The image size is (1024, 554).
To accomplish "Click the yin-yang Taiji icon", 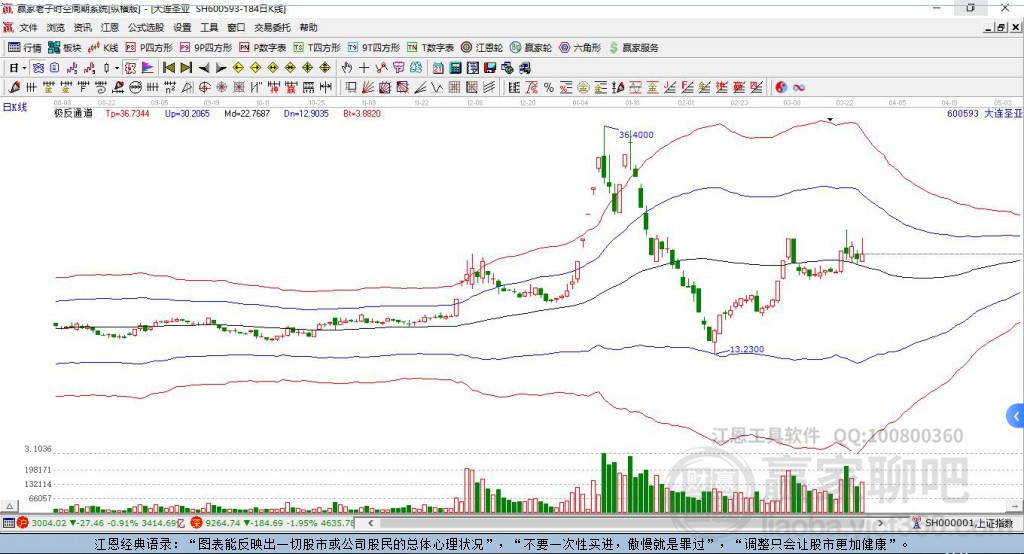I will (x=781, y=87).
